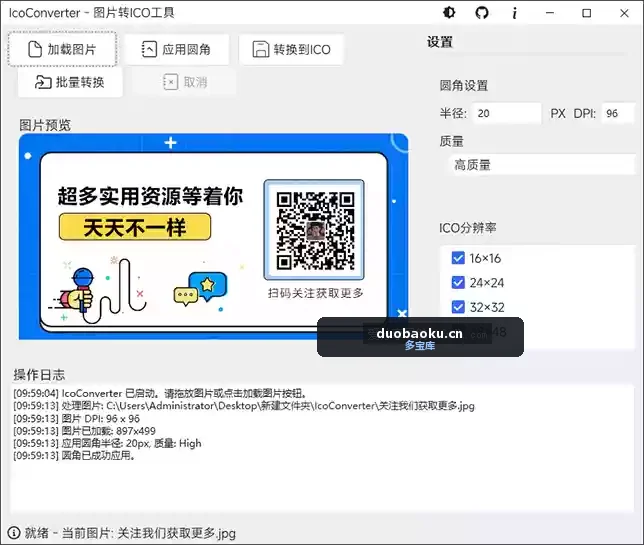Uncheck the 16×16 resolution checkbox
Viewport: 644px width, 545px height.
point(458,258)
